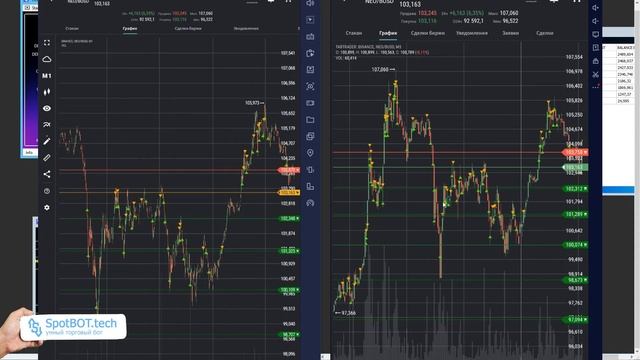Viewport: 640px width, 360px height.
Task: Click yellow 103,163 price label on left chart
Action: [289, 192]
